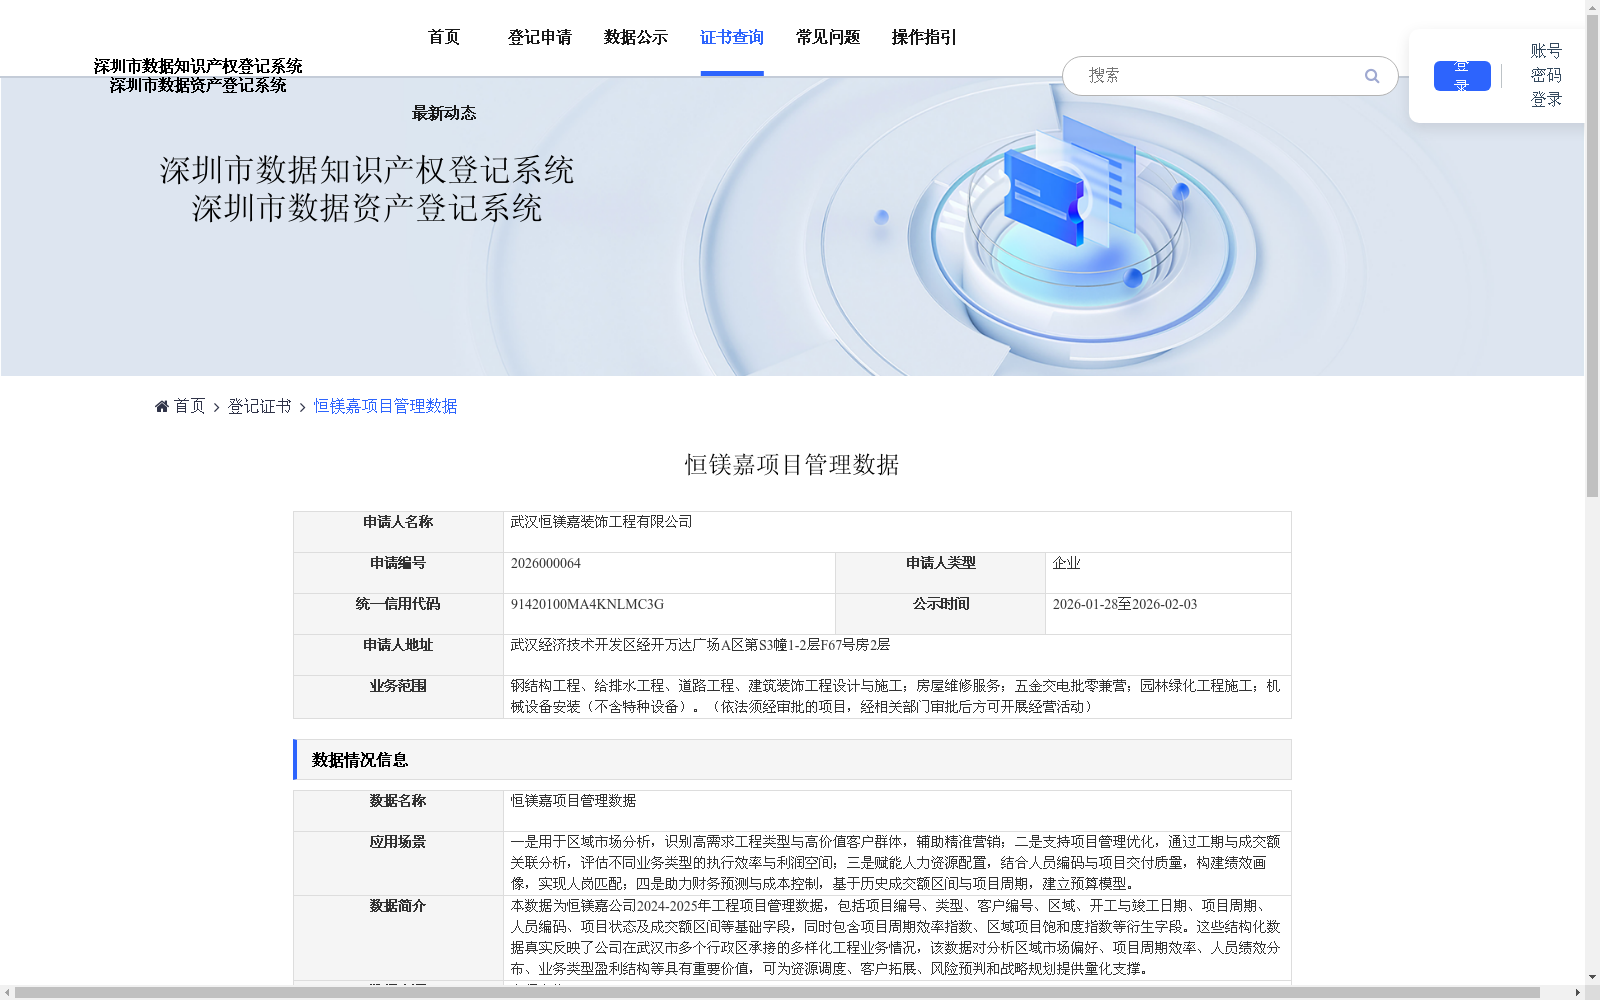Click the 业务范围 label cell

[398, 696]
